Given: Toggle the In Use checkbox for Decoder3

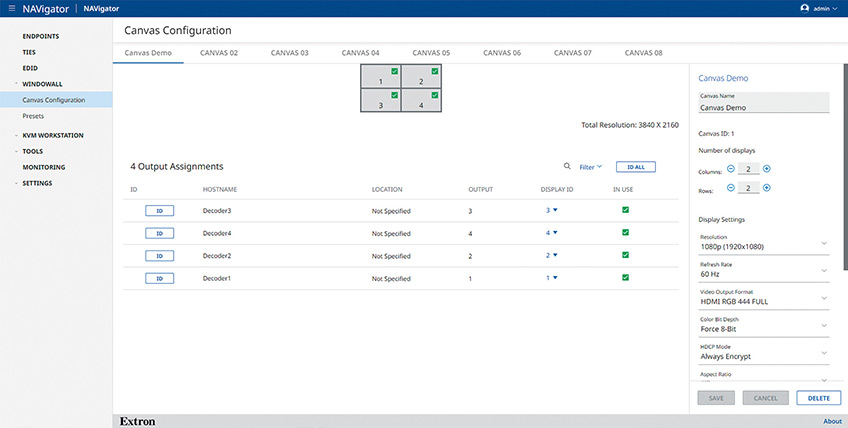Looking at the screenshot, I should pyautogui.click(x=625, y=210).
